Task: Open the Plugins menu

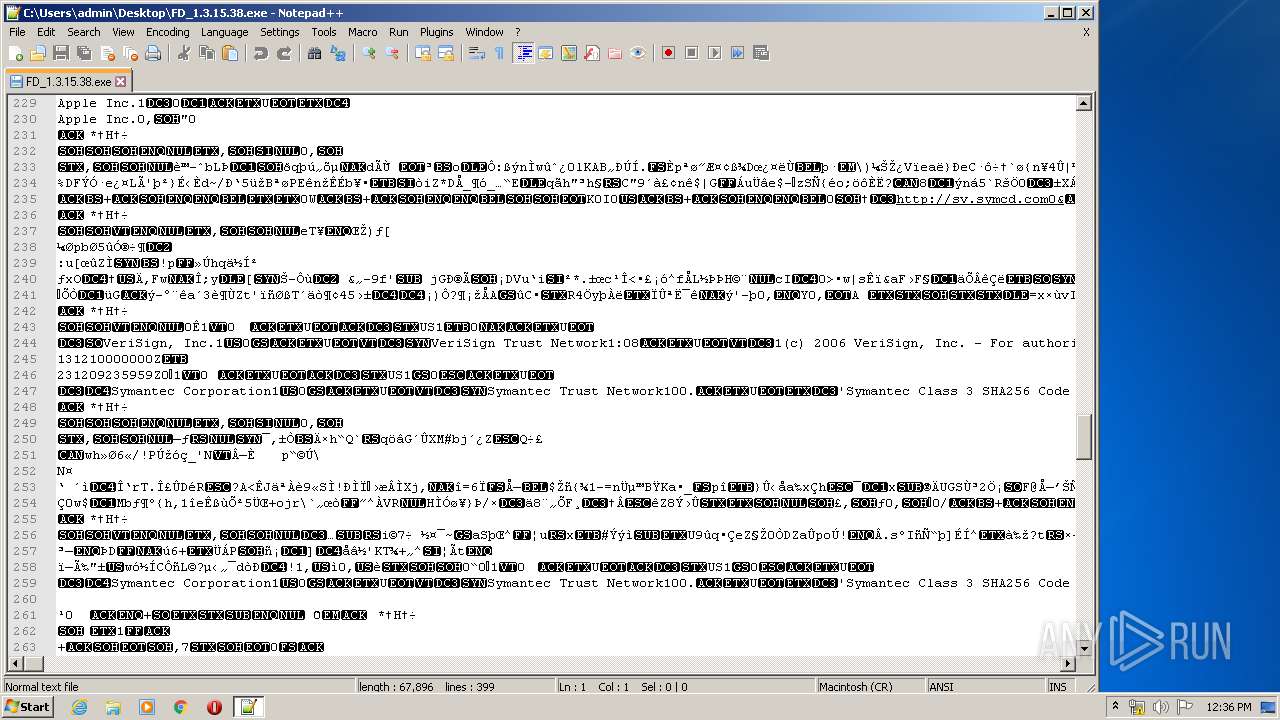Action: 437,32
